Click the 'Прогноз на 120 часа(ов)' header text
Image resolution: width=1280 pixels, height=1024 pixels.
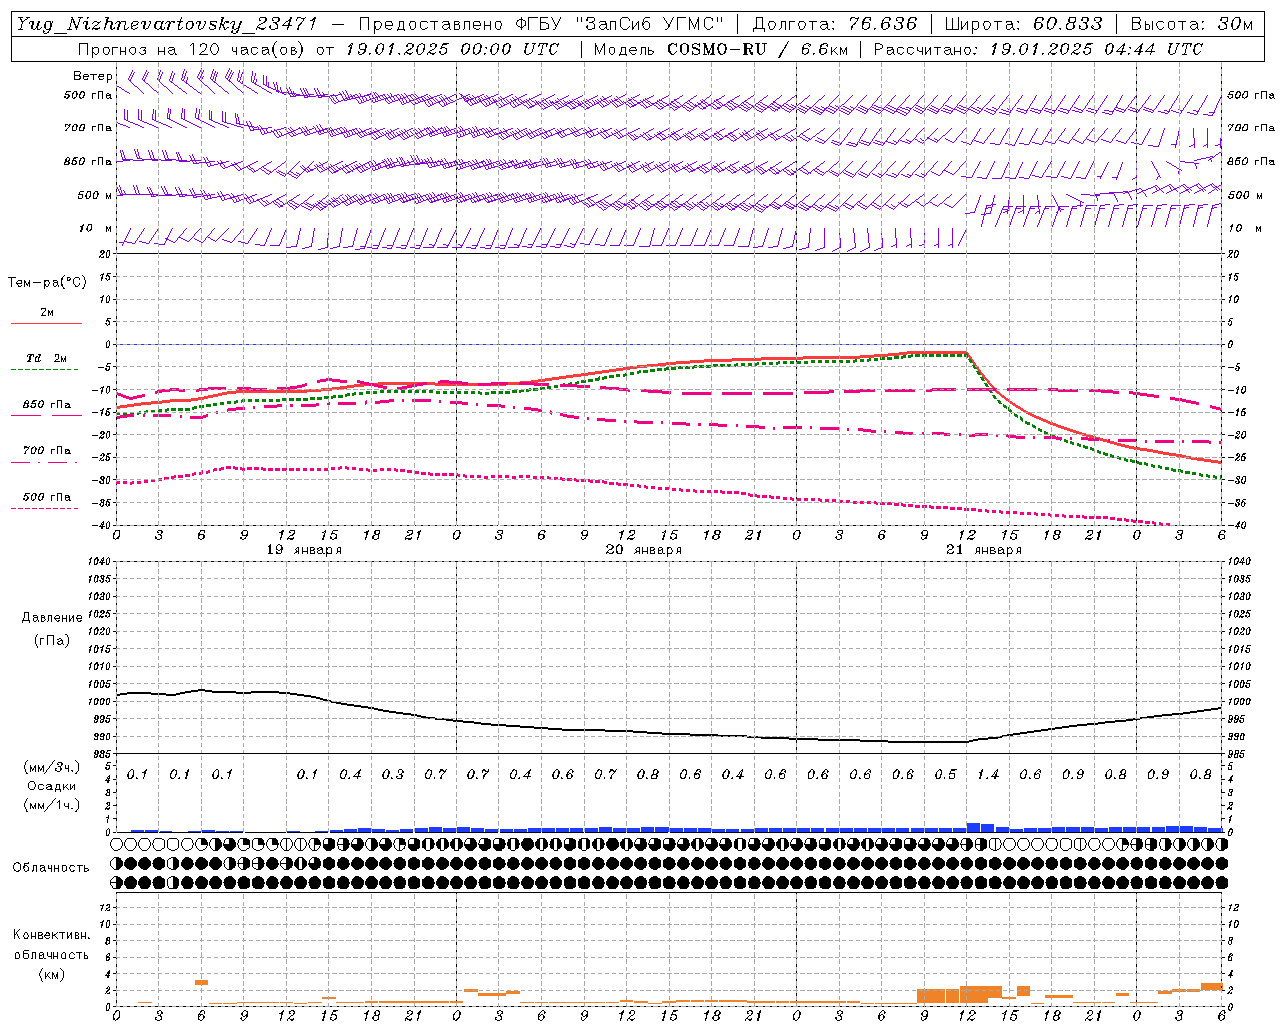click(193, 49)
